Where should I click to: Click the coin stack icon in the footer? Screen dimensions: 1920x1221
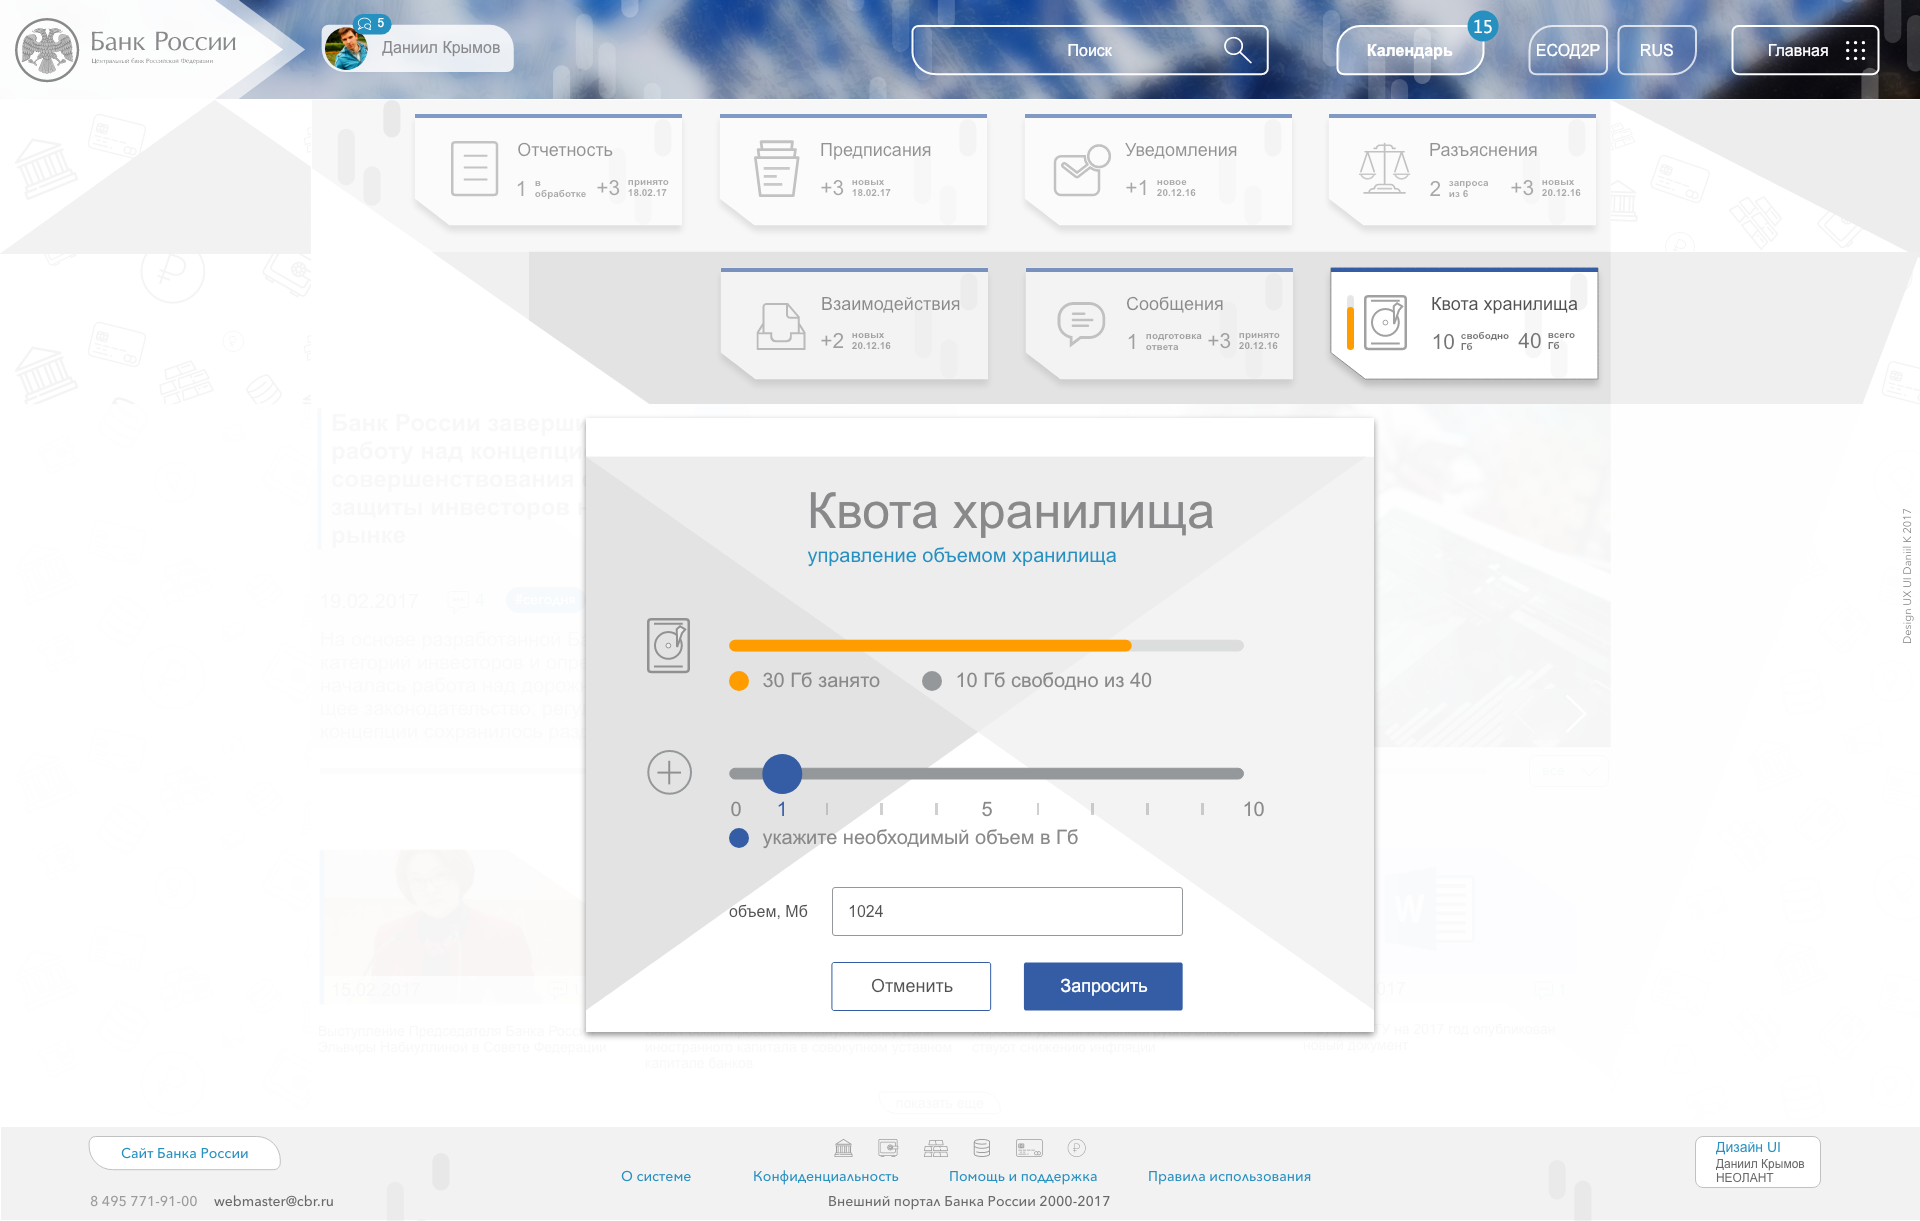point(982,1148)
